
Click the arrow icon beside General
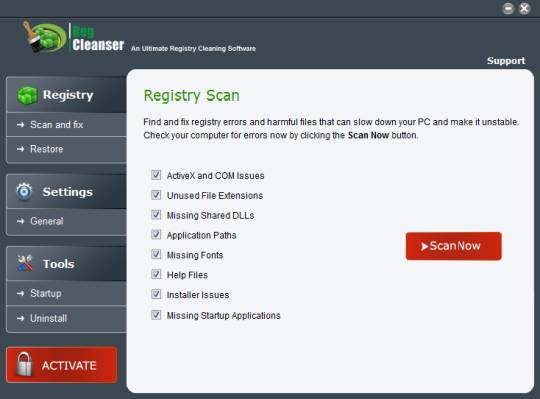pos(21,221)
